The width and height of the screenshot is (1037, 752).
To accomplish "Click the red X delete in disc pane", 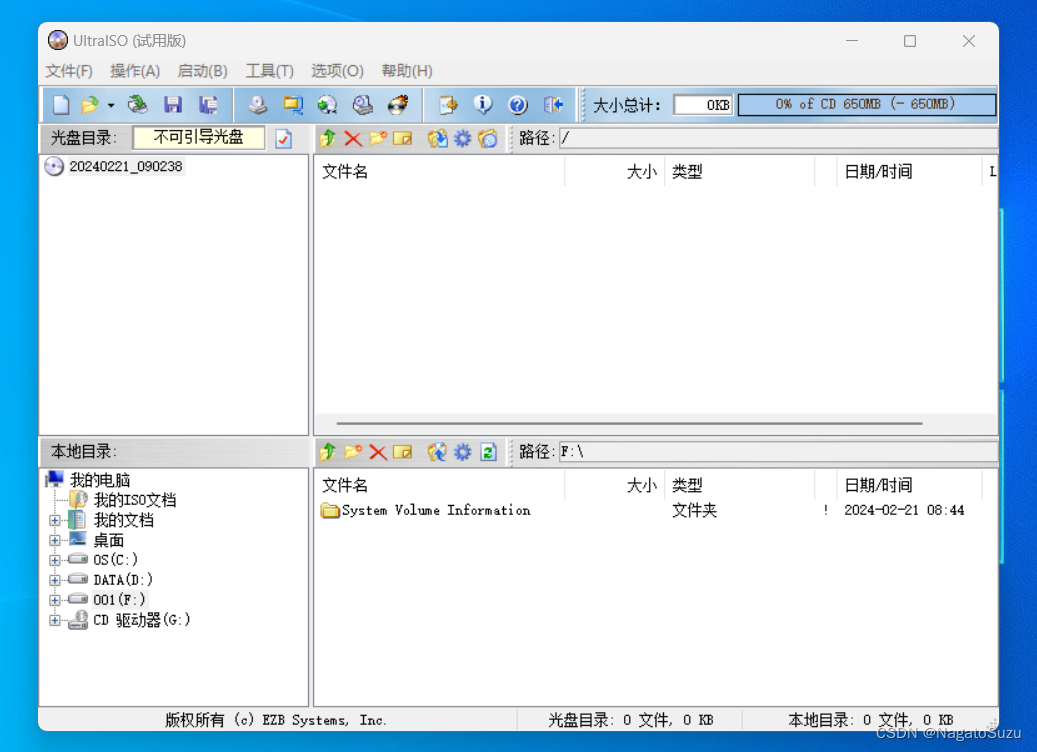I will (x=353, y=138).
